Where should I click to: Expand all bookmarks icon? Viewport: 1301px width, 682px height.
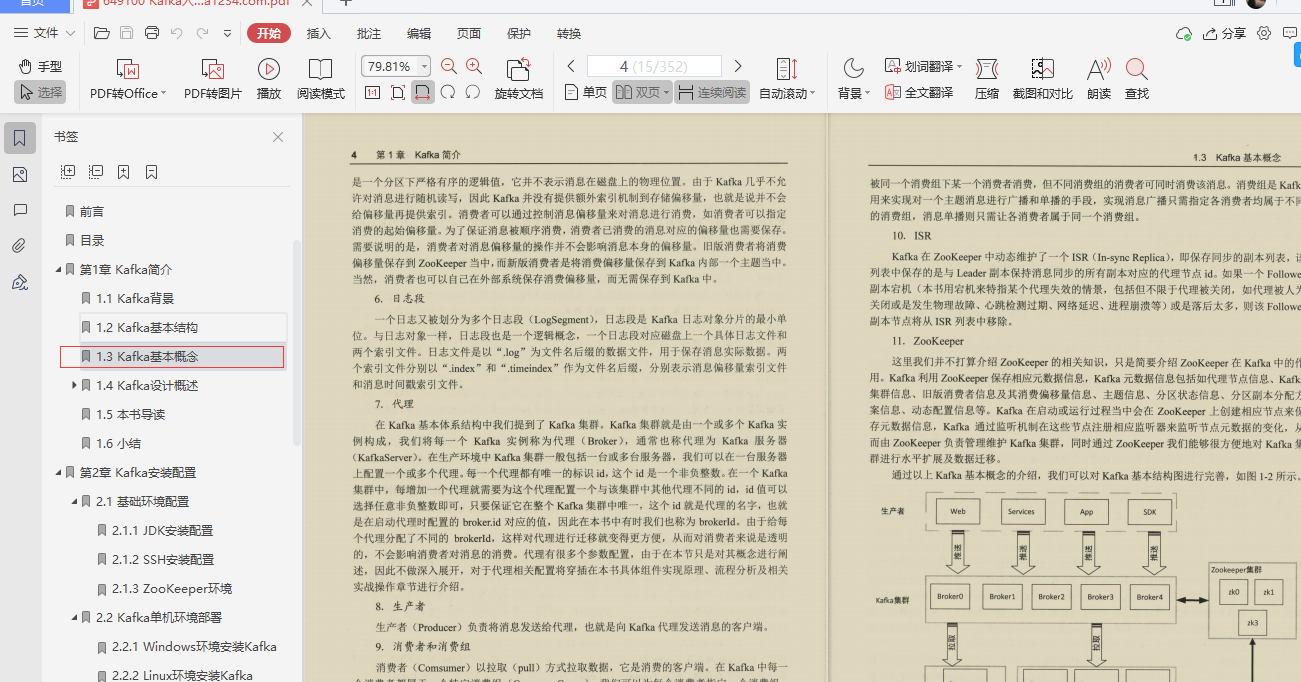point(68,172)
